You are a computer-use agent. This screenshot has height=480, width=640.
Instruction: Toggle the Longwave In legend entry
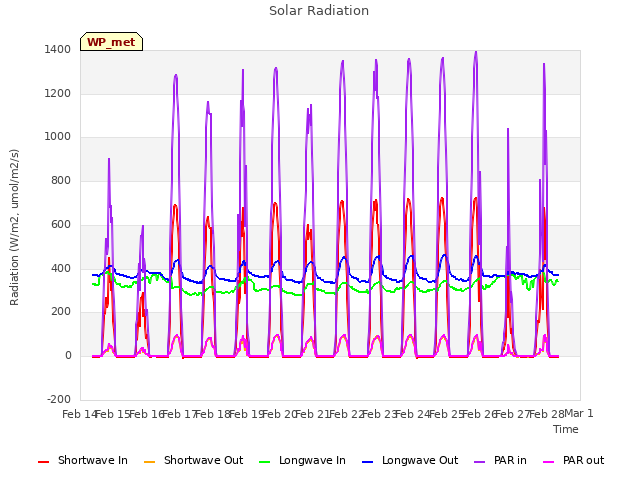(x=302, y=460)
